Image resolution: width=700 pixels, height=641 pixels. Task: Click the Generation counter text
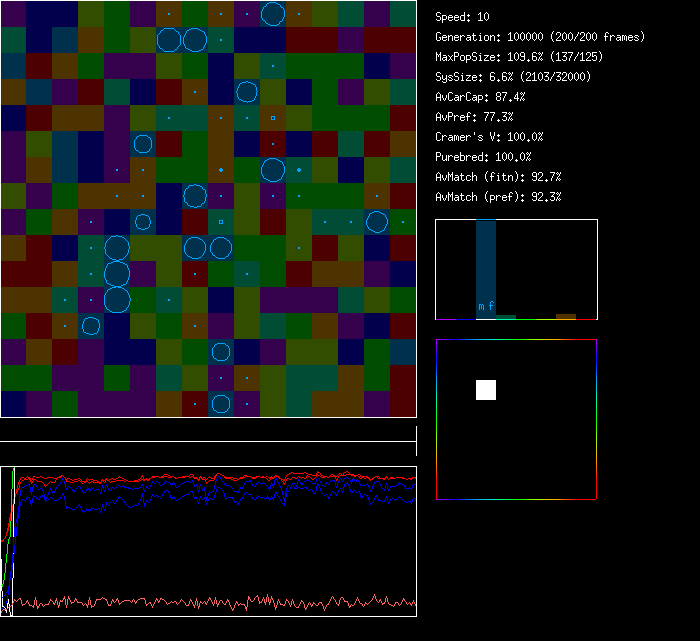[540, 37]
